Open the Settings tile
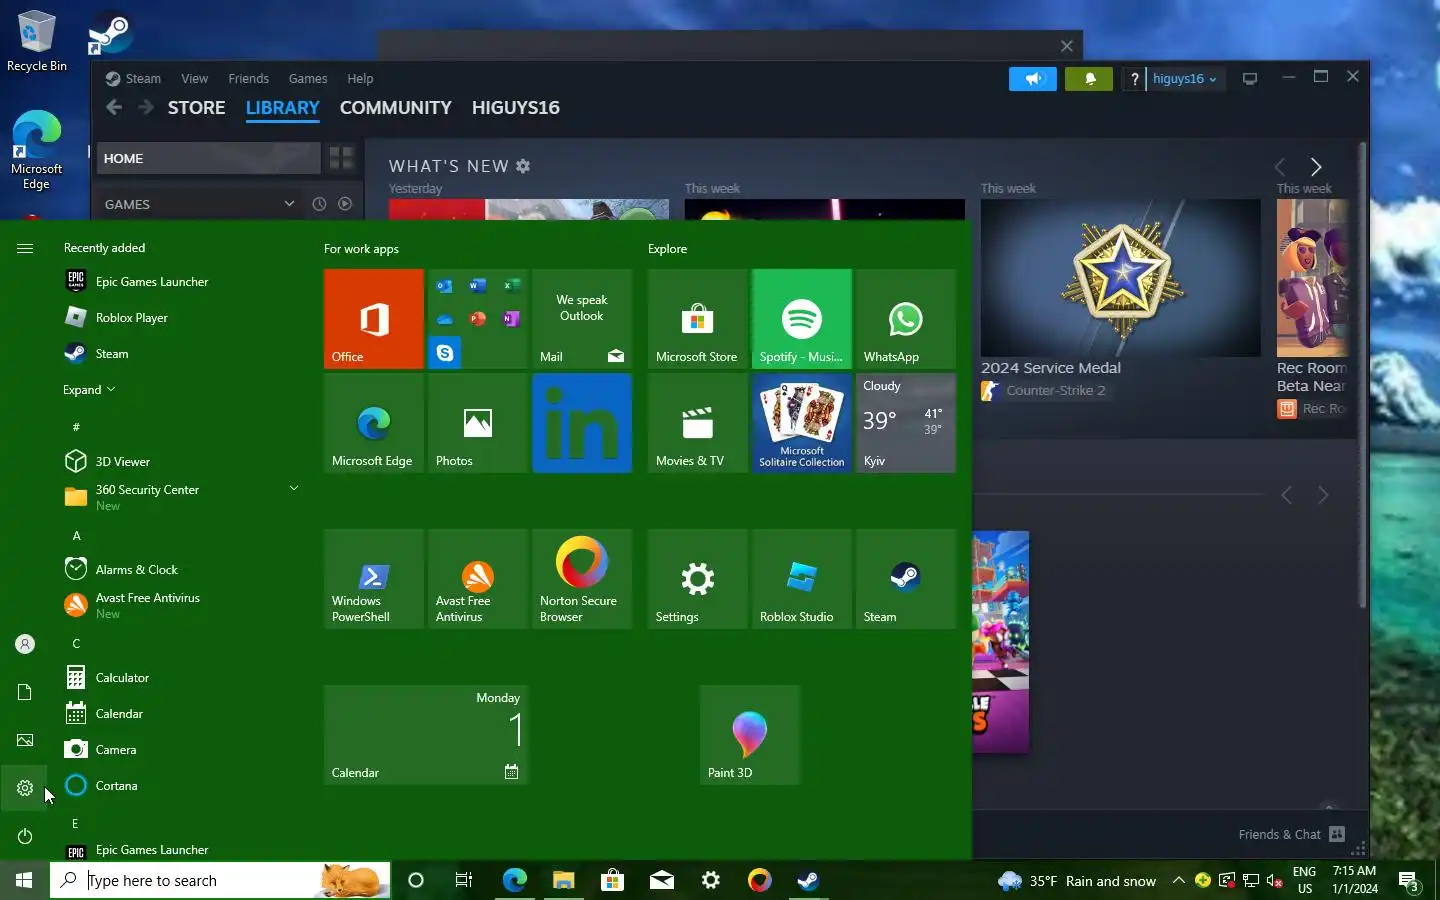1440x900 pixels. (x=698, y=579)
